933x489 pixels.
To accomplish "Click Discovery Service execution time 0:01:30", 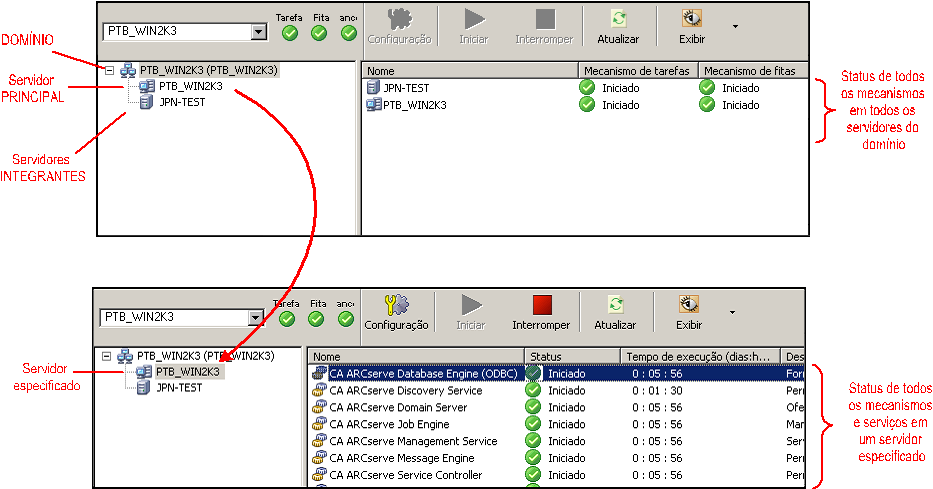I will coord(657,391).
